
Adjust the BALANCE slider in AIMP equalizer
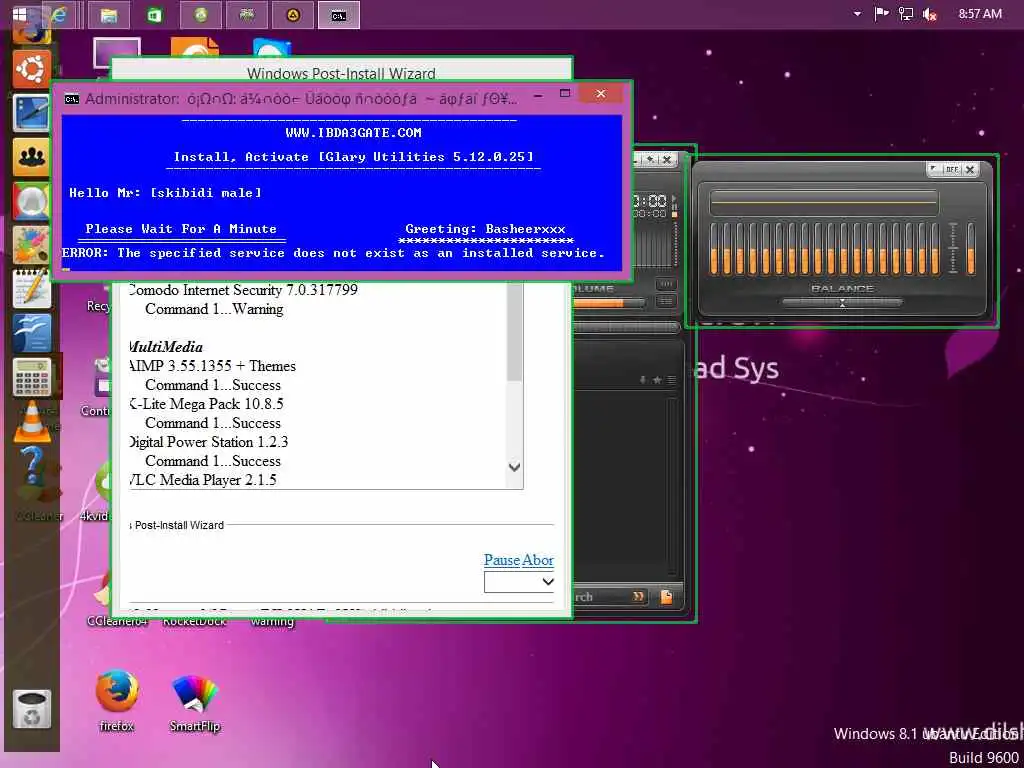pos(842,302)
